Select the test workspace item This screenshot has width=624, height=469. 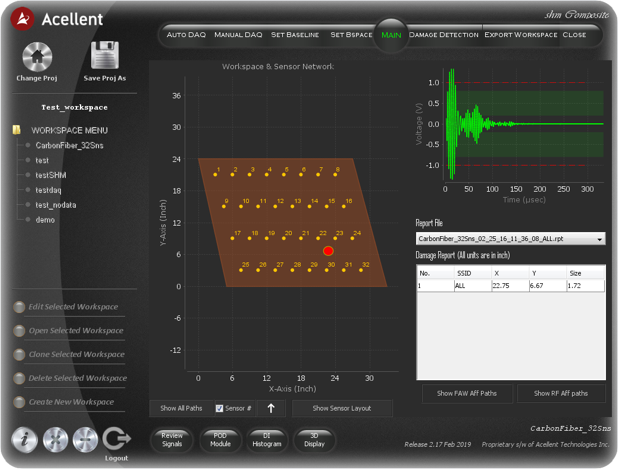pyautogui.click(x=42, y=160)
